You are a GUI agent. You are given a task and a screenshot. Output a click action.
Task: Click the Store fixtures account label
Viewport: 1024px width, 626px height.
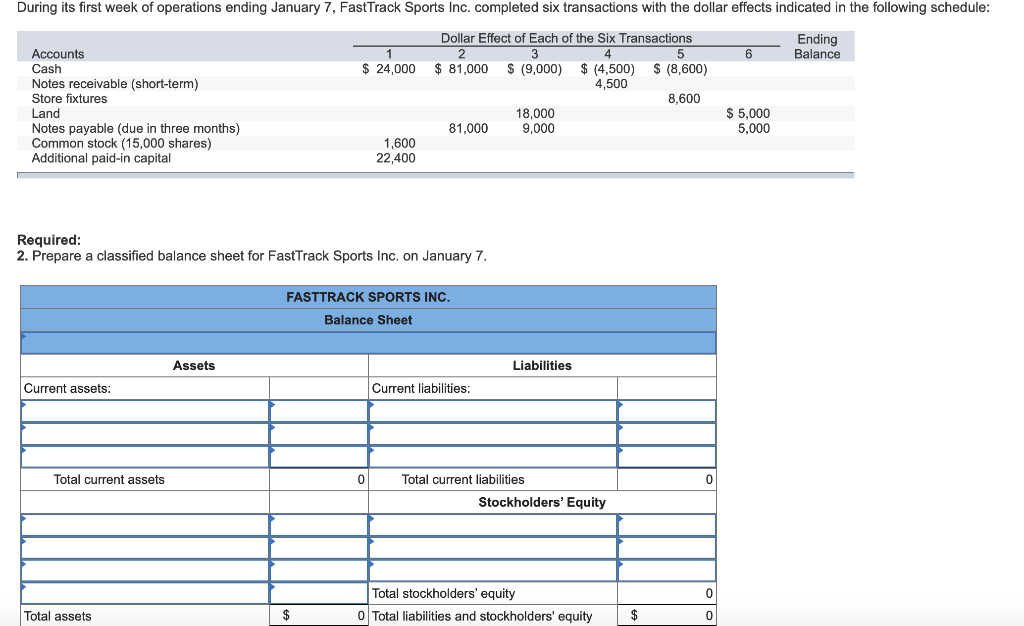click(69, 99)
